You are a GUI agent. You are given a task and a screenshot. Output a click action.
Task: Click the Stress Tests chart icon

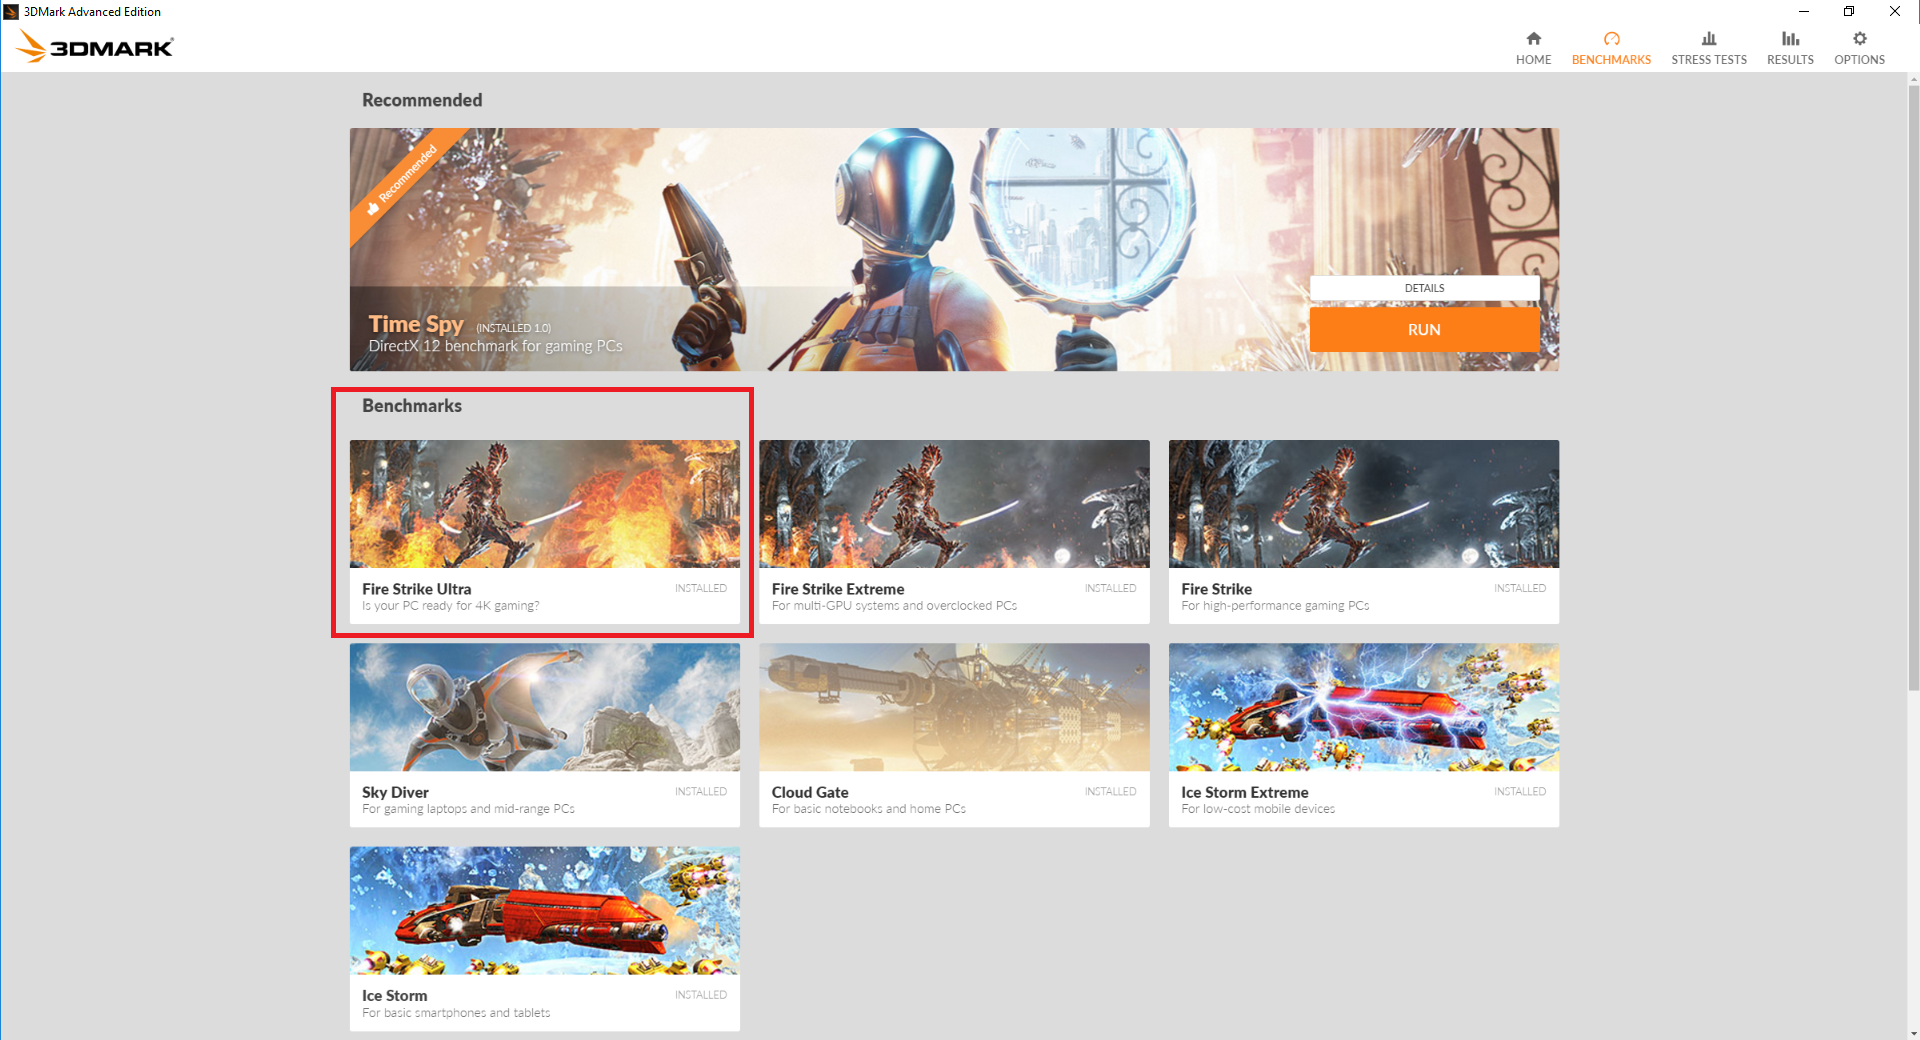coord(1709,39)
